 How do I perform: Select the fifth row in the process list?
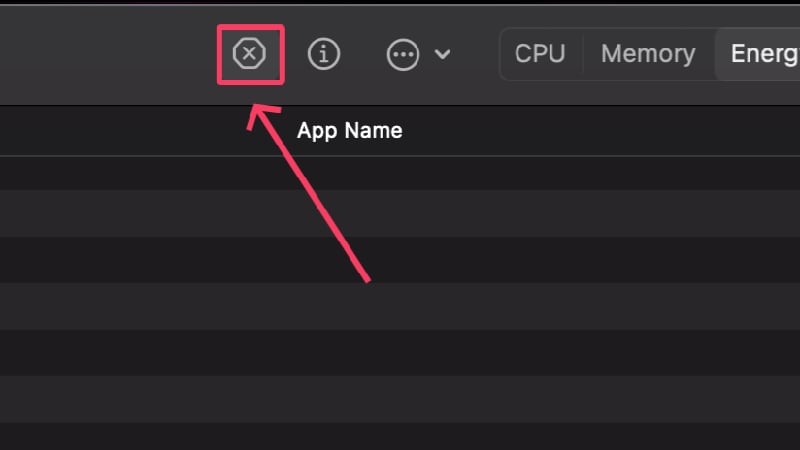[x=400, y=353]
